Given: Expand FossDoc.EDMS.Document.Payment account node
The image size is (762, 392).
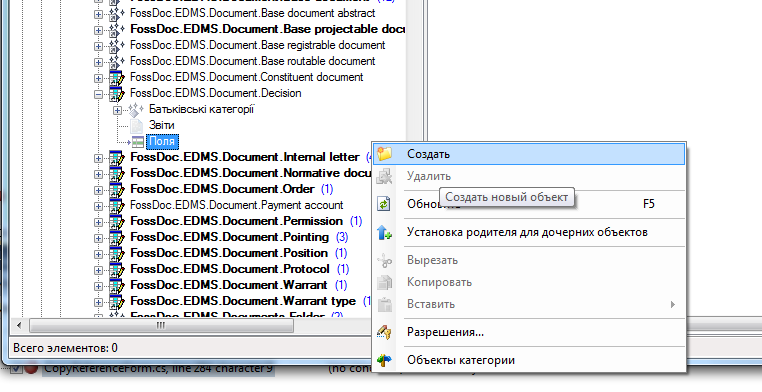Looking at the screenshot, I should point(99,206).
